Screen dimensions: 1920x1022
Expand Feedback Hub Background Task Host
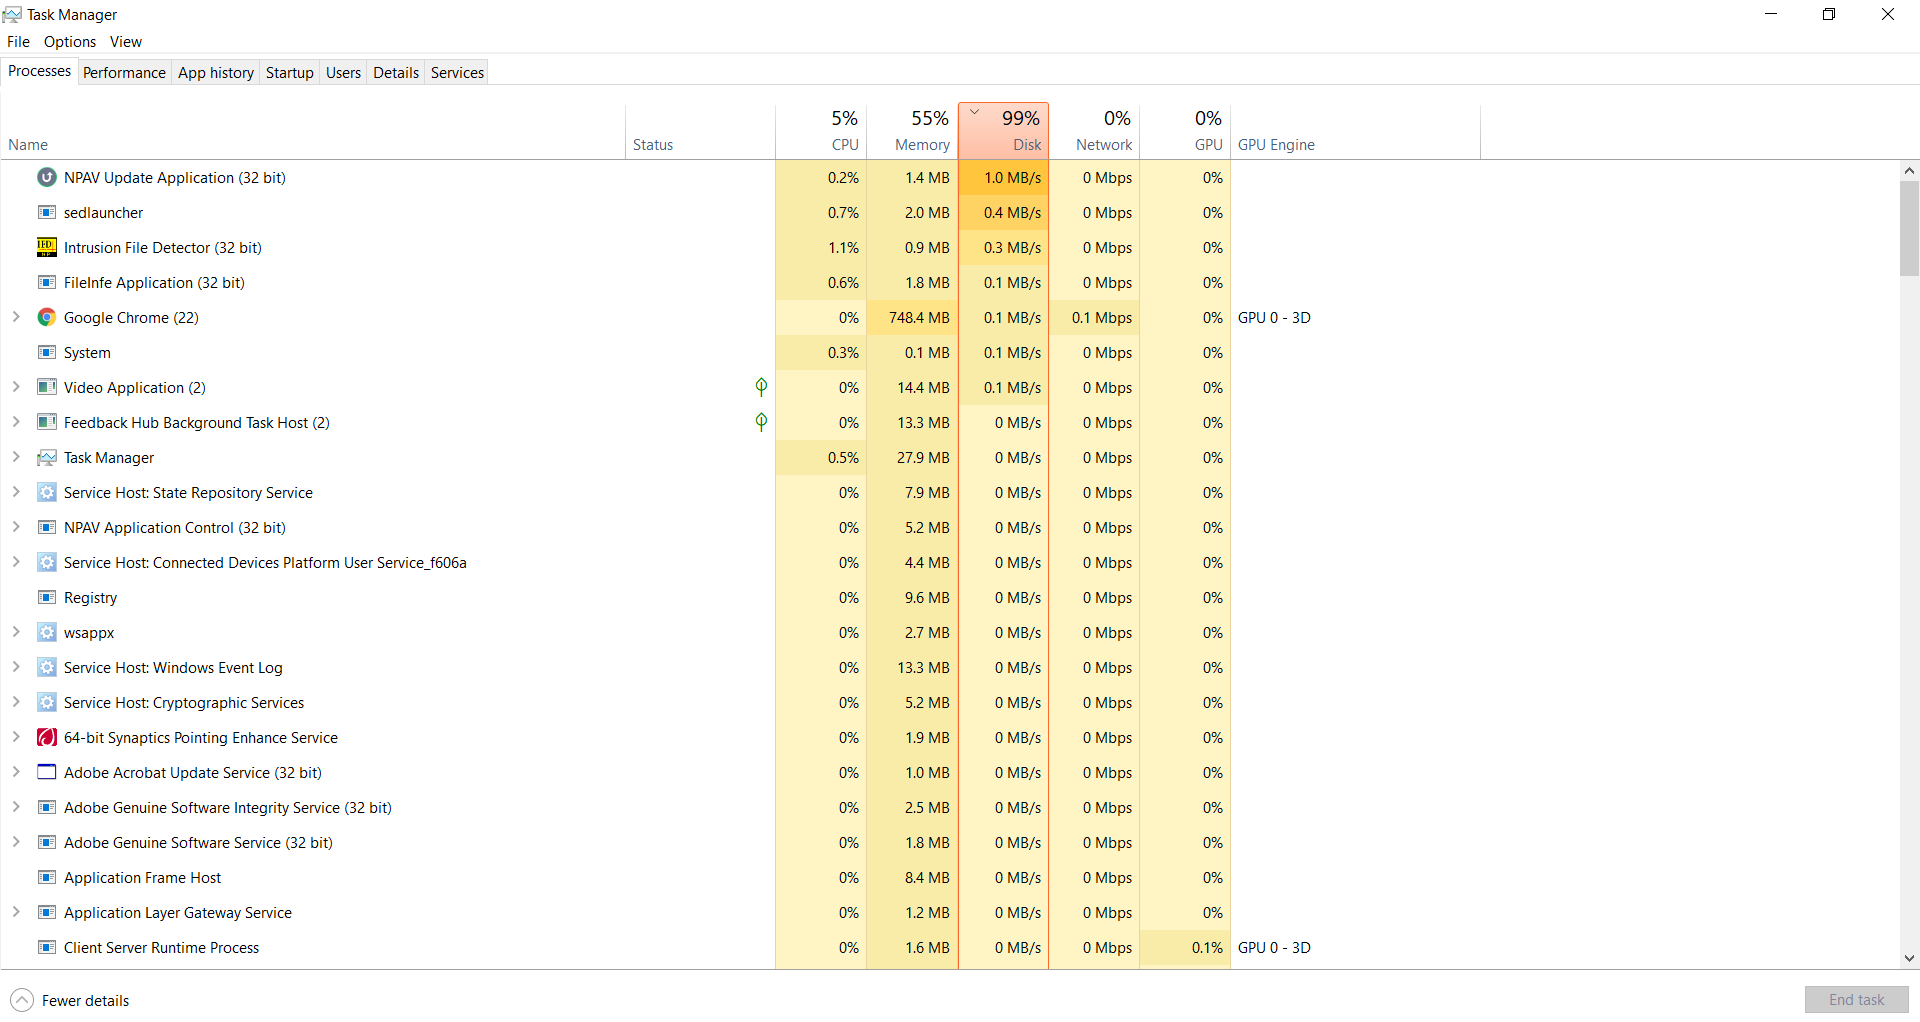click(x=16, y=422)
